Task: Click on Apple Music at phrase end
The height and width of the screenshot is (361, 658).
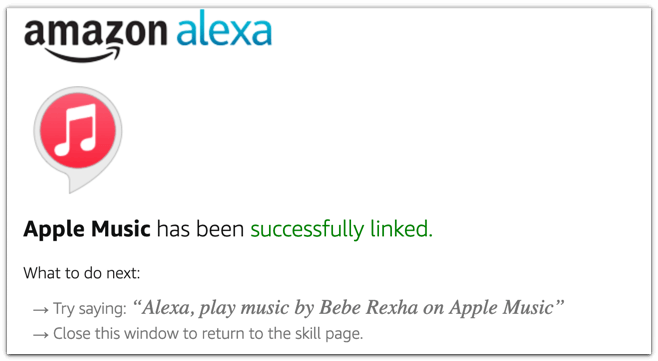Action: coord(502,308)
